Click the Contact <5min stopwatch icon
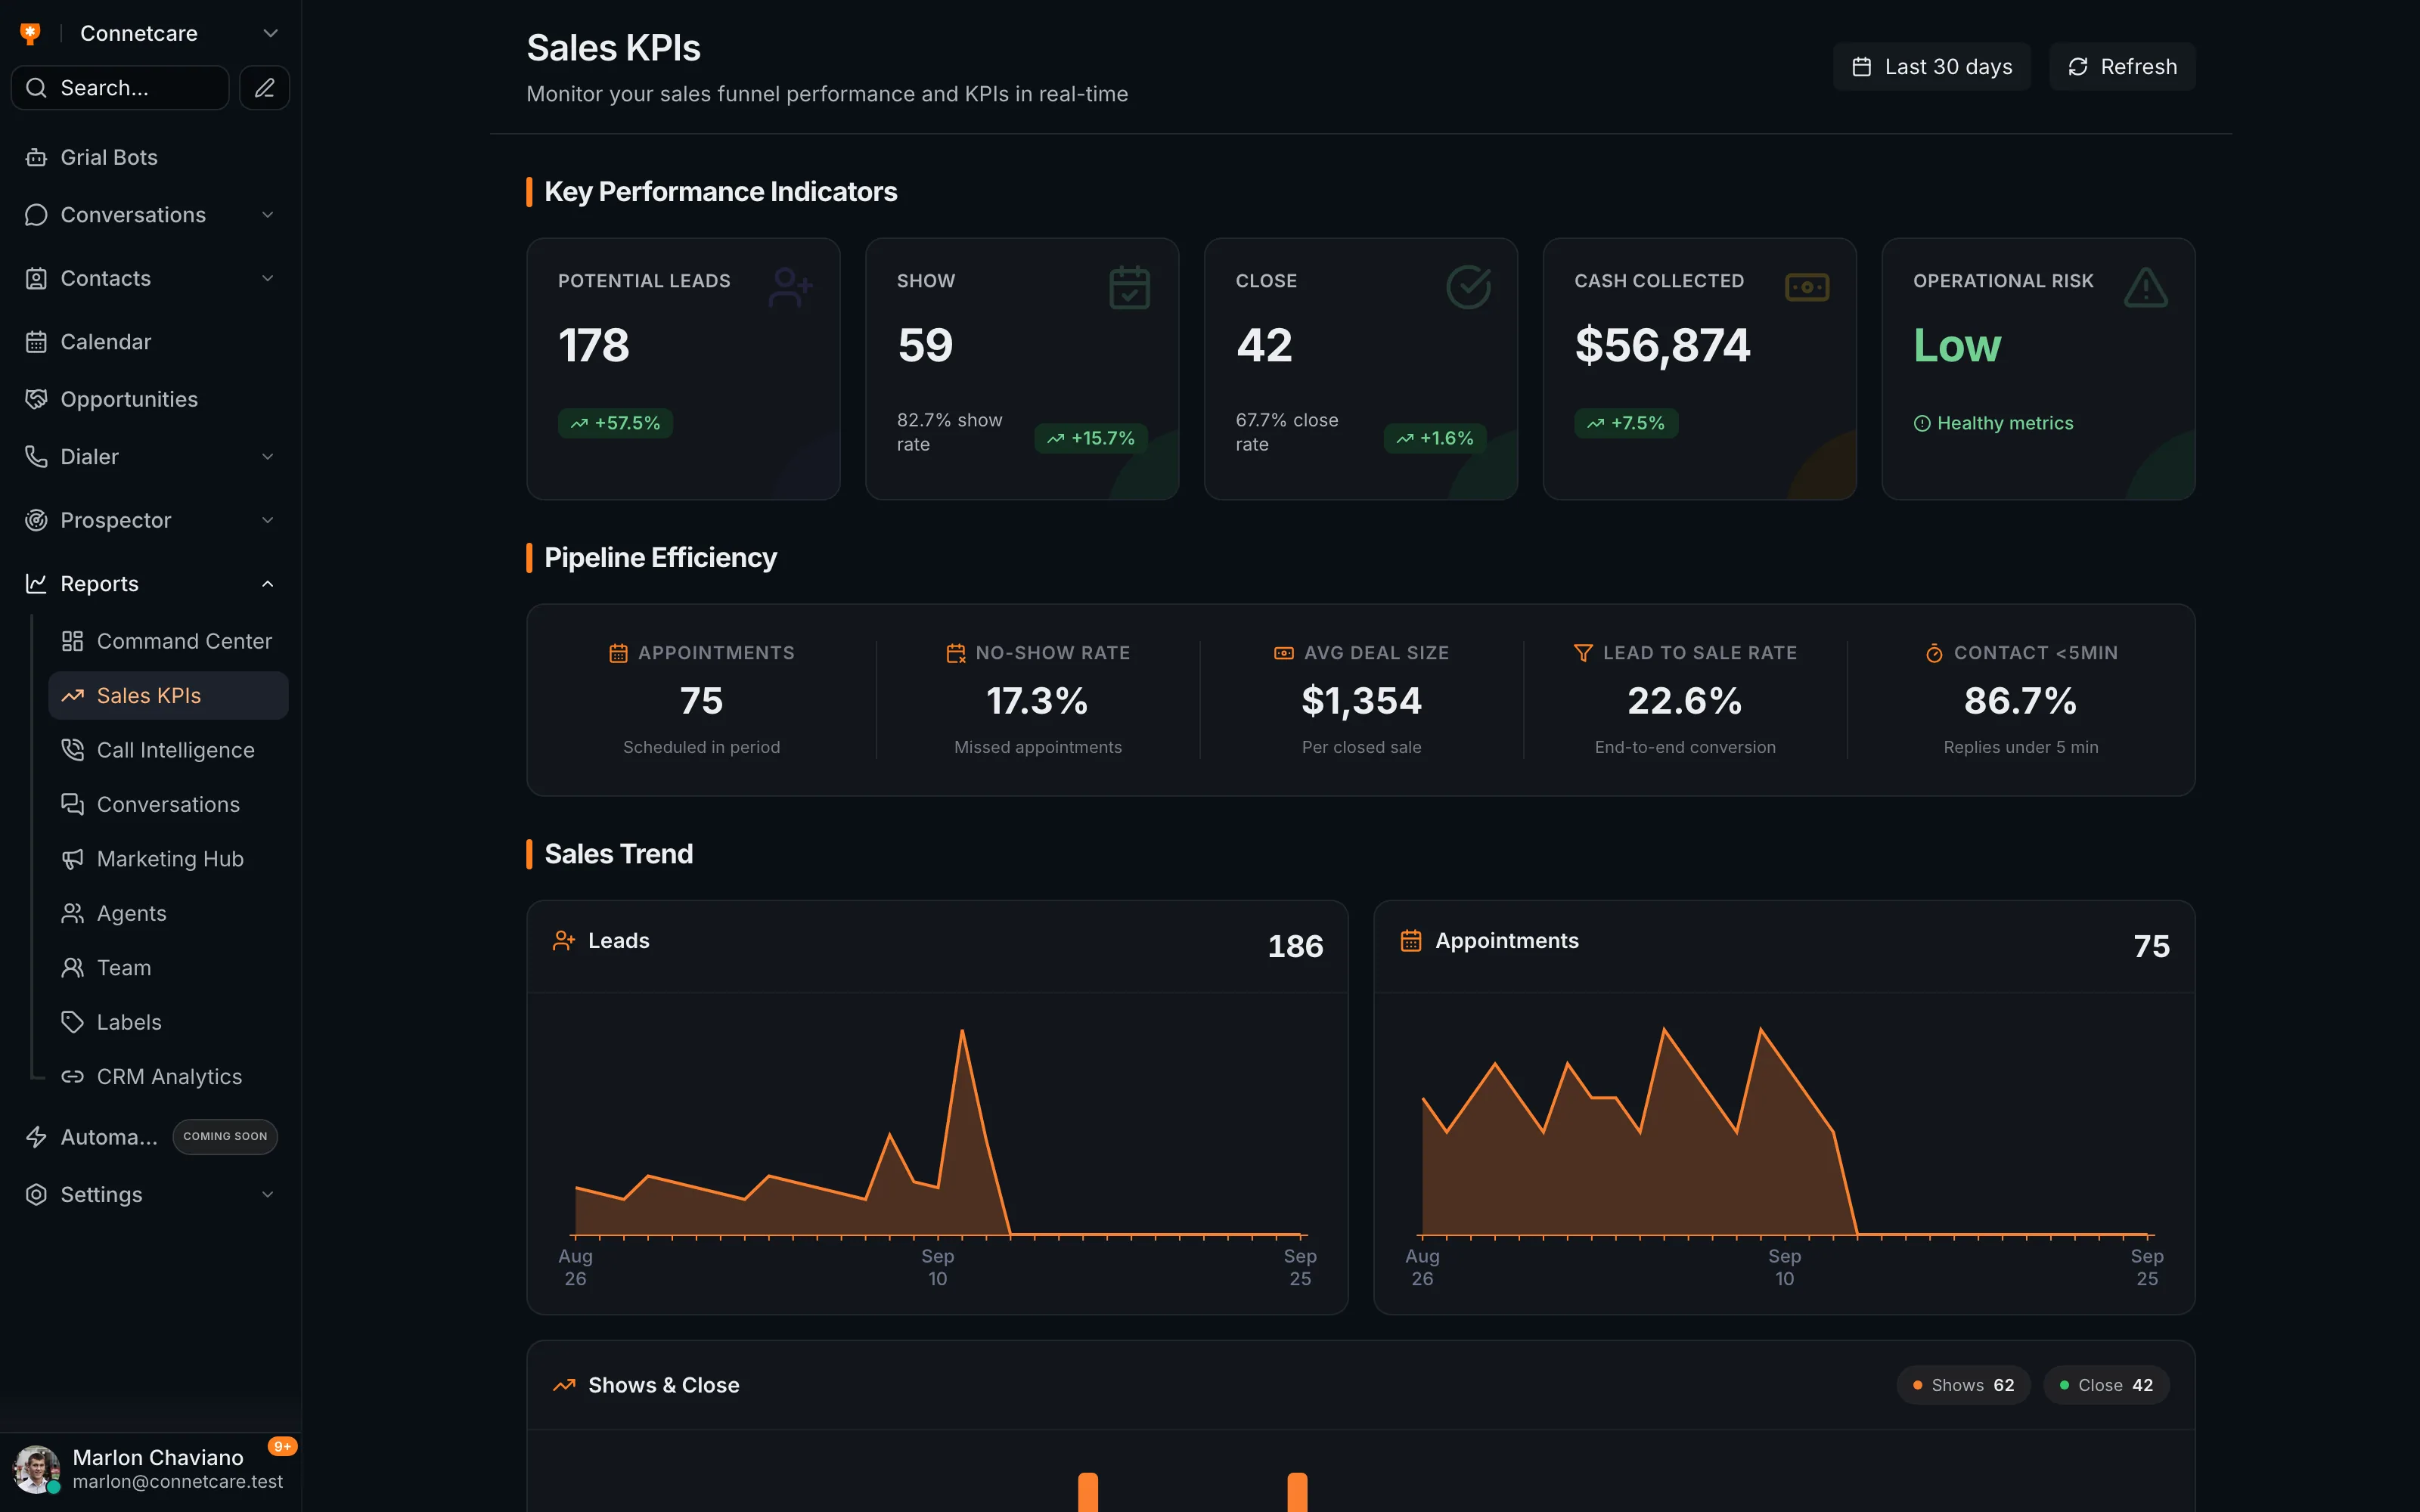This screenshot has width=2420, height=1512. [x=1934, y=653]
